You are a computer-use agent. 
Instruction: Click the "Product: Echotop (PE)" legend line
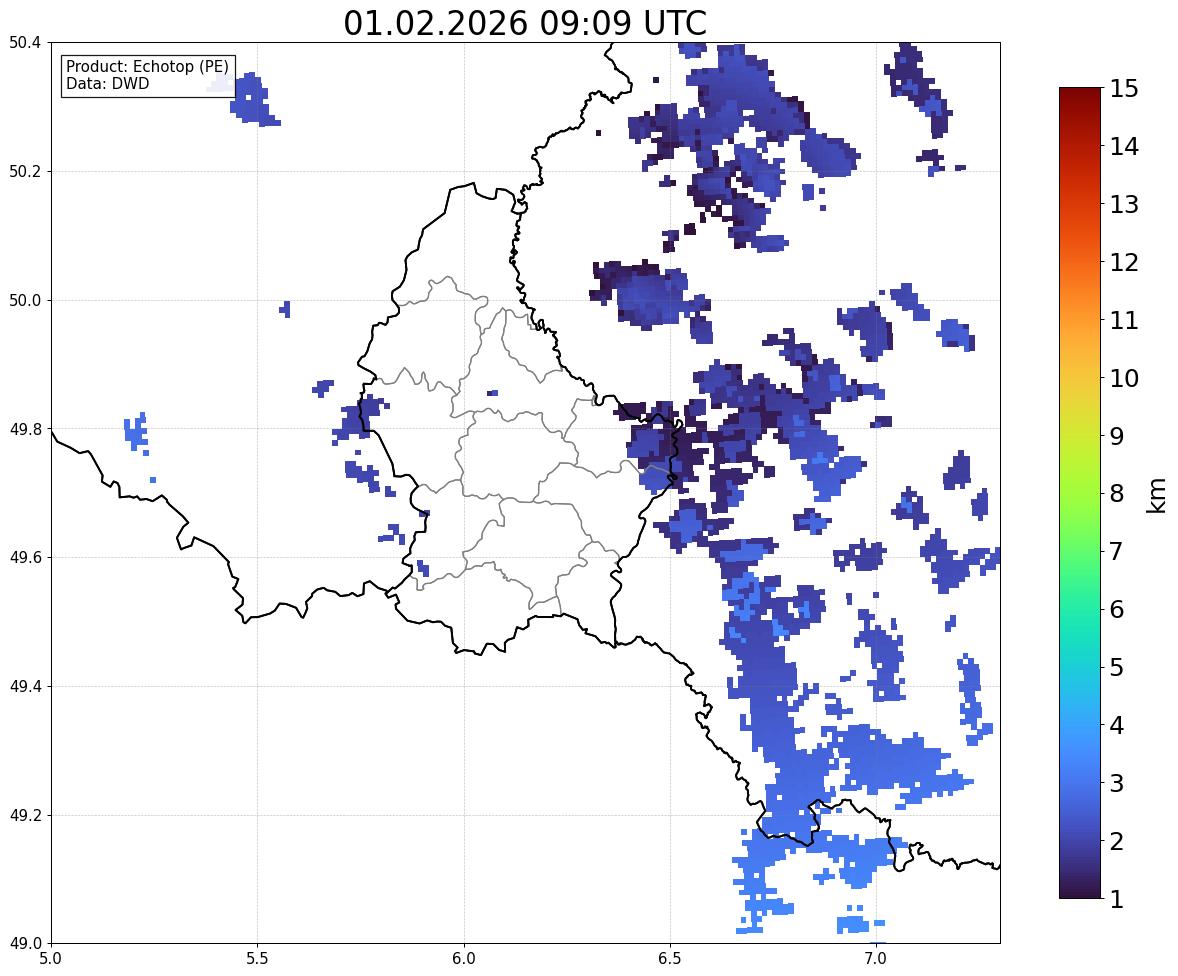[x=147, y=67]
